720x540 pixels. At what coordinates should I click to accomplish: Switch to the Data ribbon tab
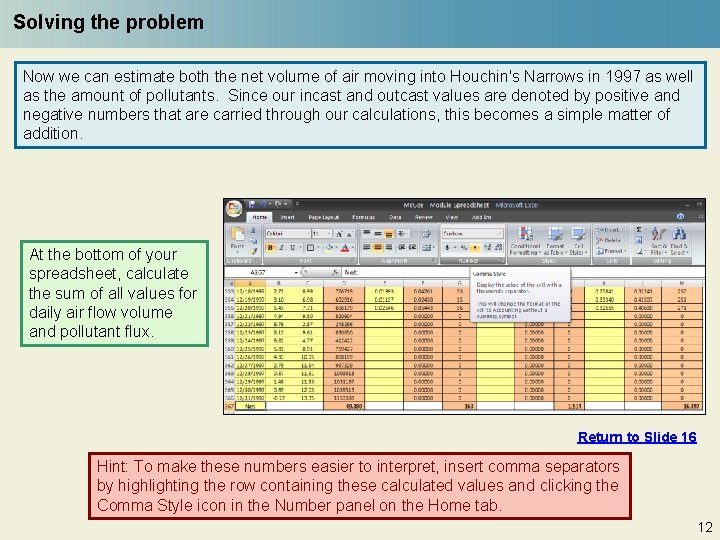coord(395,217)
